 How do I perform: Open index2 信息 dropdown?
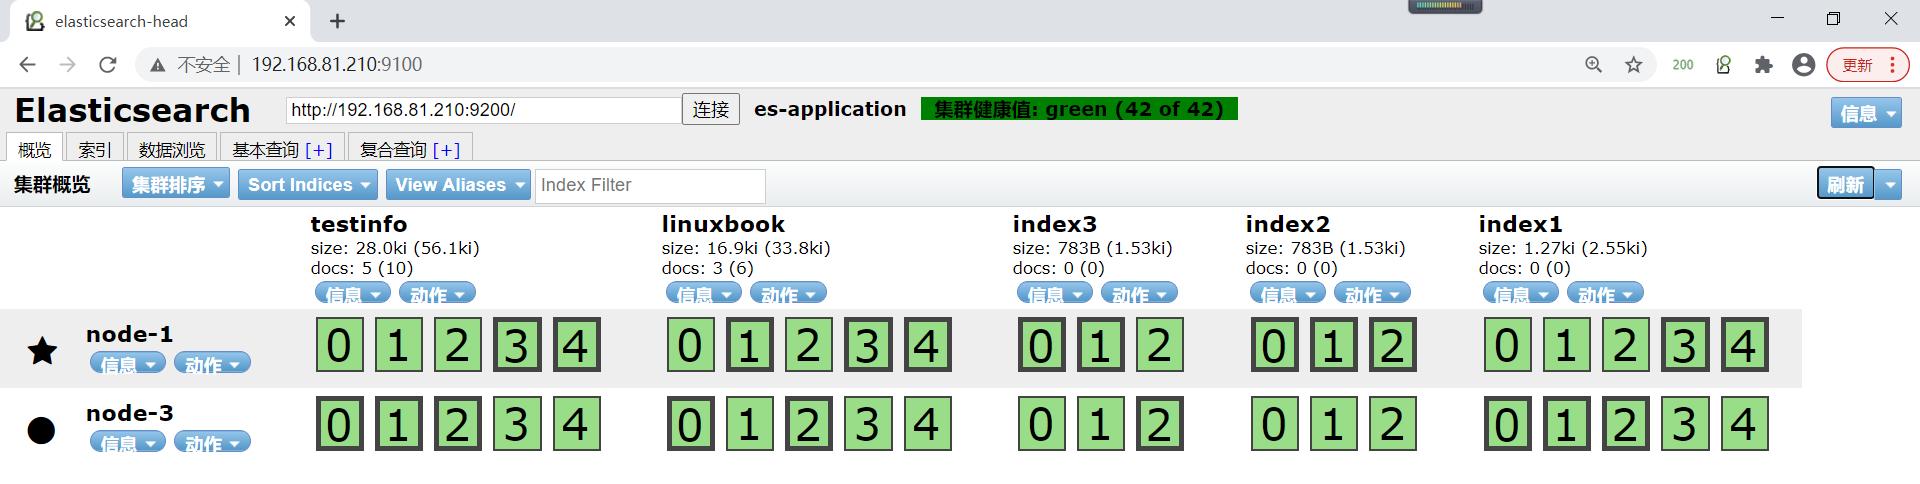[x=1288, y=294]
